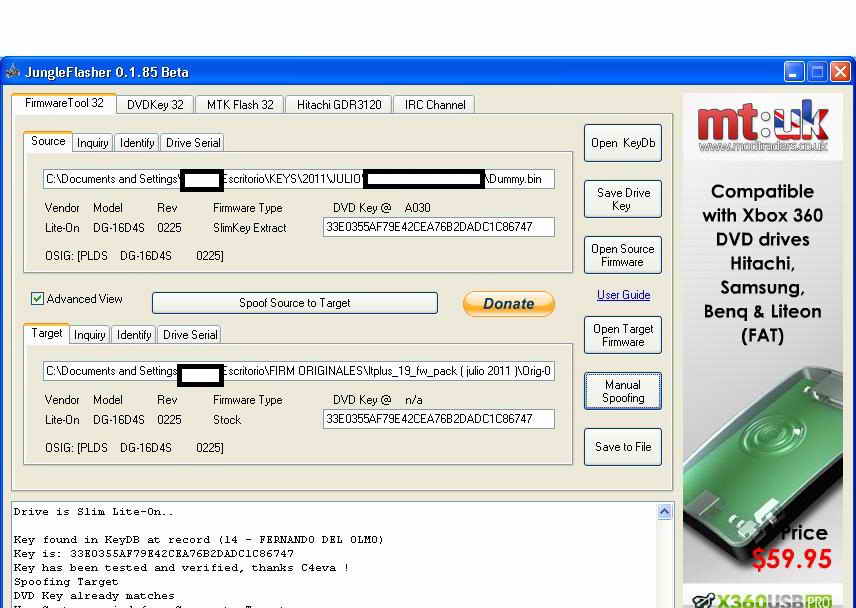The width and height of the screenshot is (856, 608).
Task: Click Open Target Firmware button
Action: [623, 335]
